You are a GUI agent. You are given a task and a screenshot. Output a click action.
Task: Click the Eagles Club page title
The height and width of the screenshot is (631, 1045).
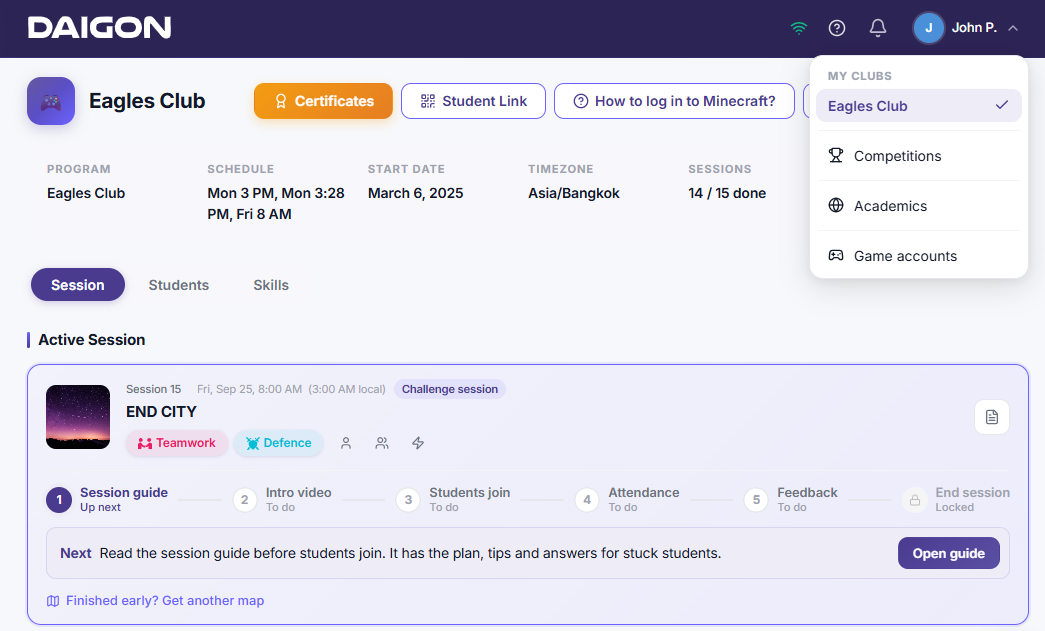point(147,101)
